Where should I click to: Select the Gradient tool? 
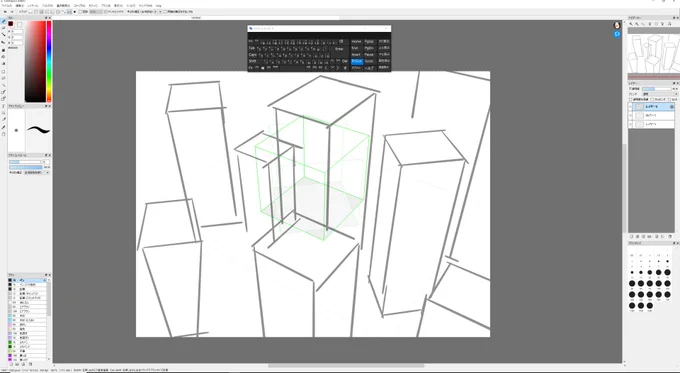(3, 63)
